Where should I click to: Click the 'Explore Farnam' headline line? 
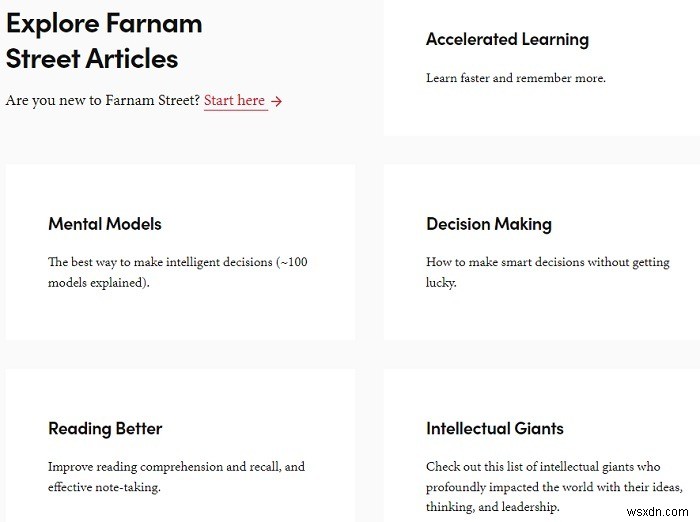(x=104, y=23)
